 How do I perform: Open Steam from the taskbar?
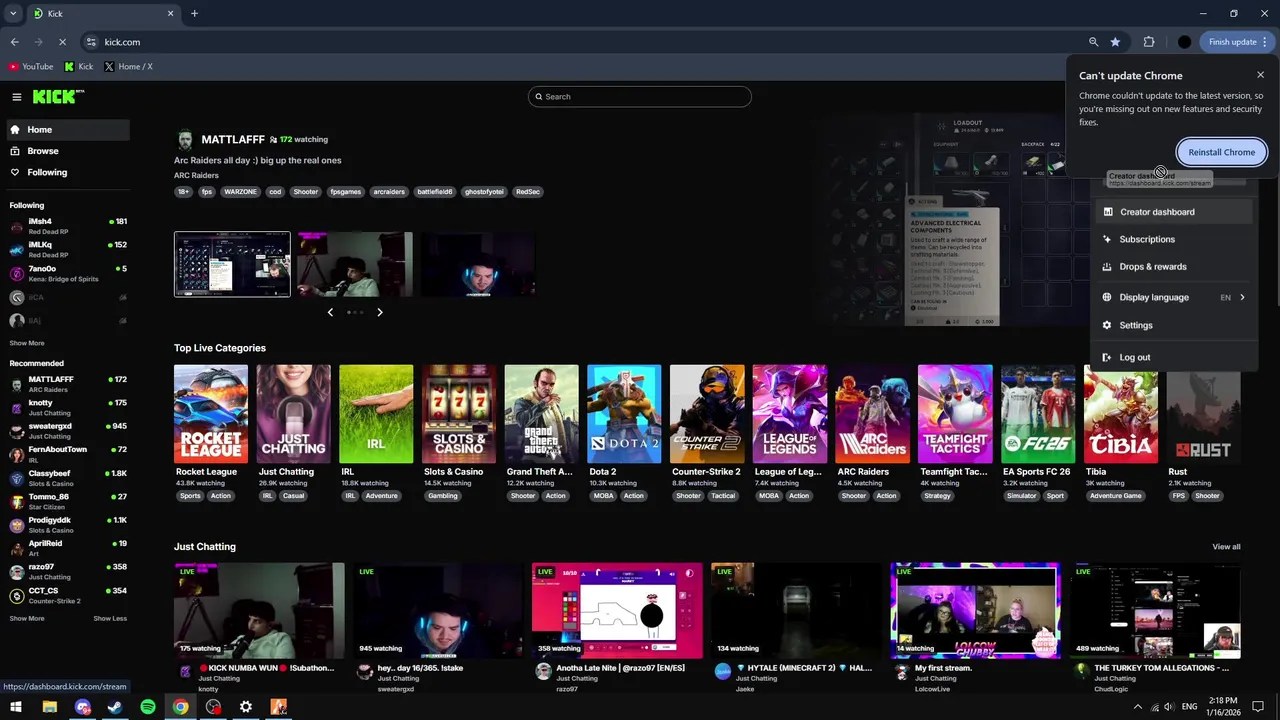pyautogui.click(x=115, y=707)
